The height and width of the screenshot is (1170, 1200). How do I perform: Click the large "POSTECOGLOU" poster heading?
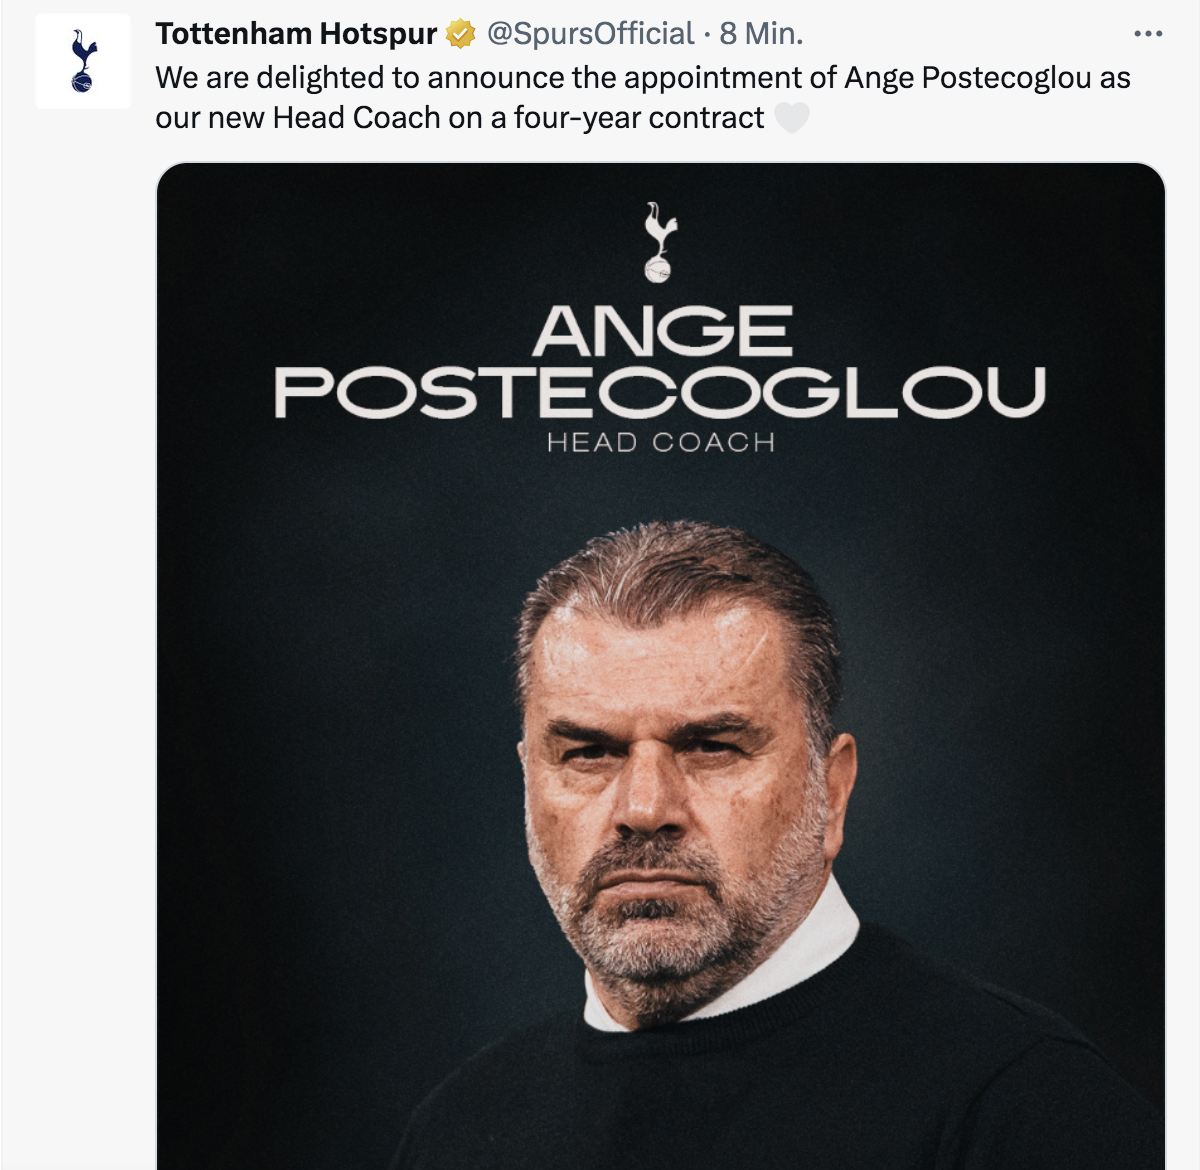coord(660,391)
